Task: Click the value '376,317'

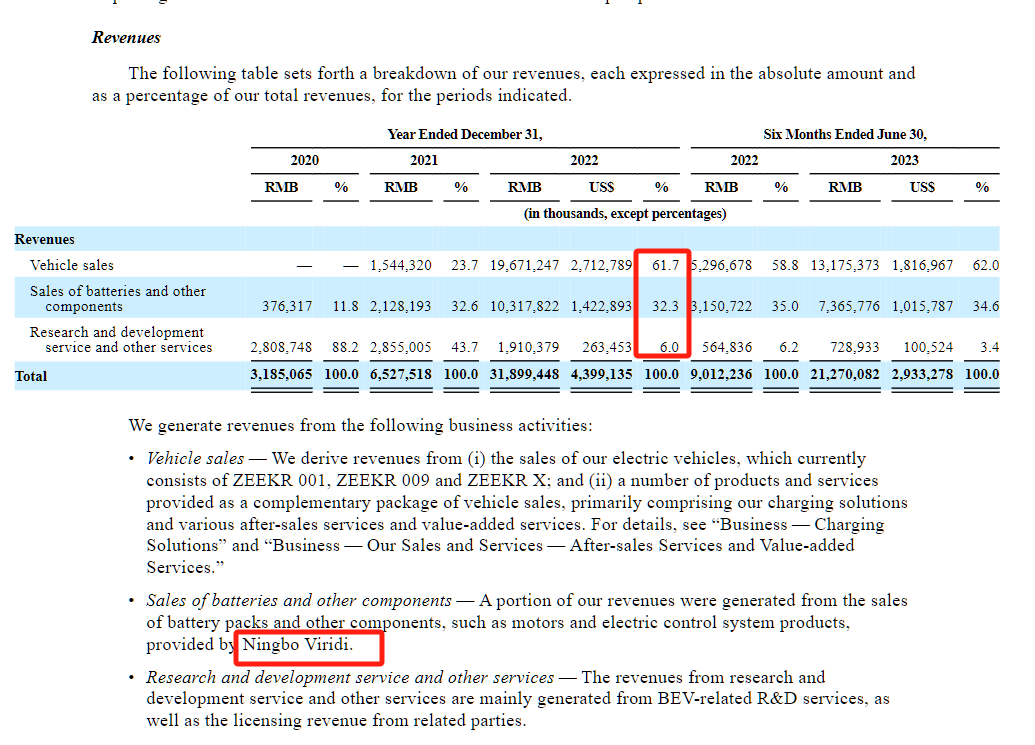Action: 287,307
